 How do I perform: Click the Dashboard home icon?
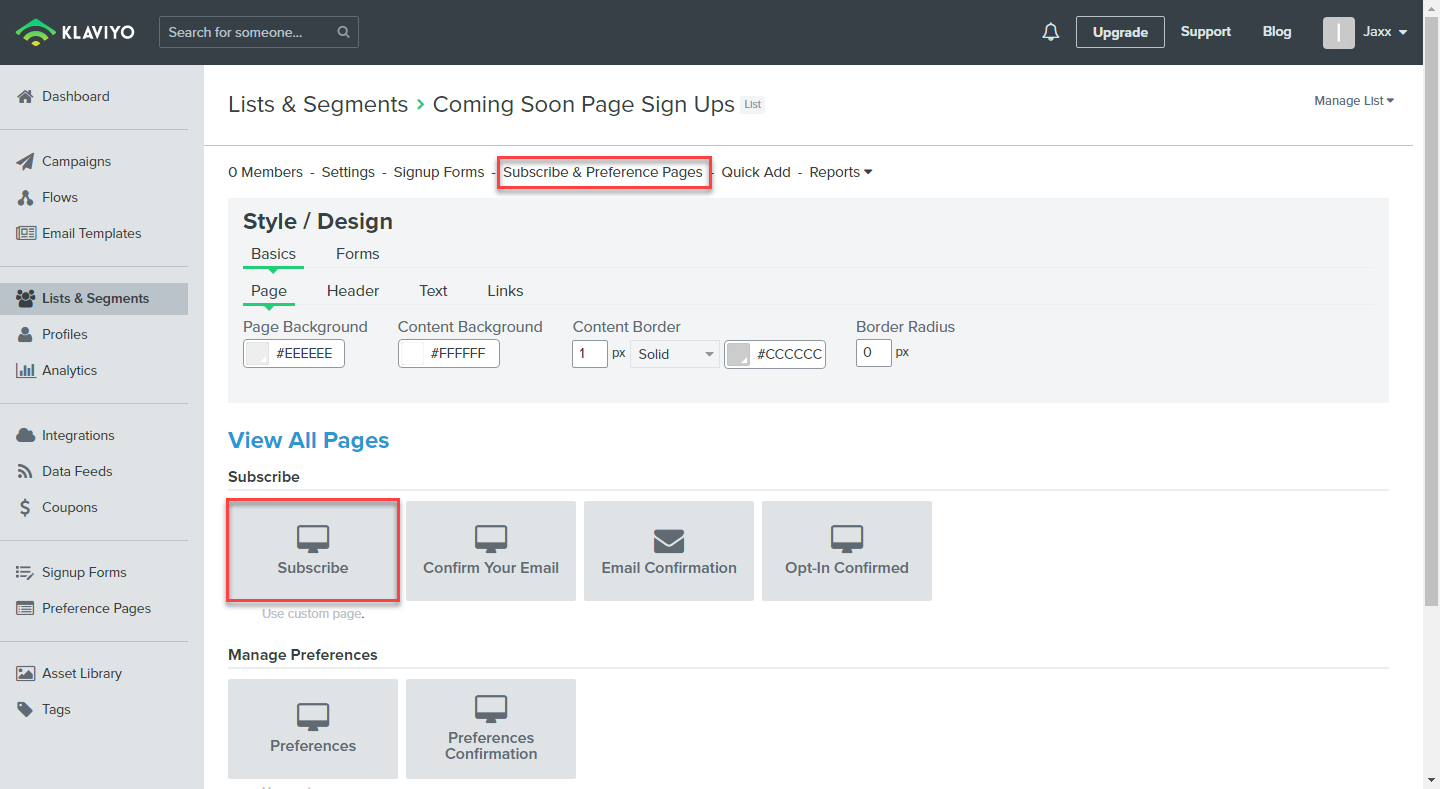(26, 96)
